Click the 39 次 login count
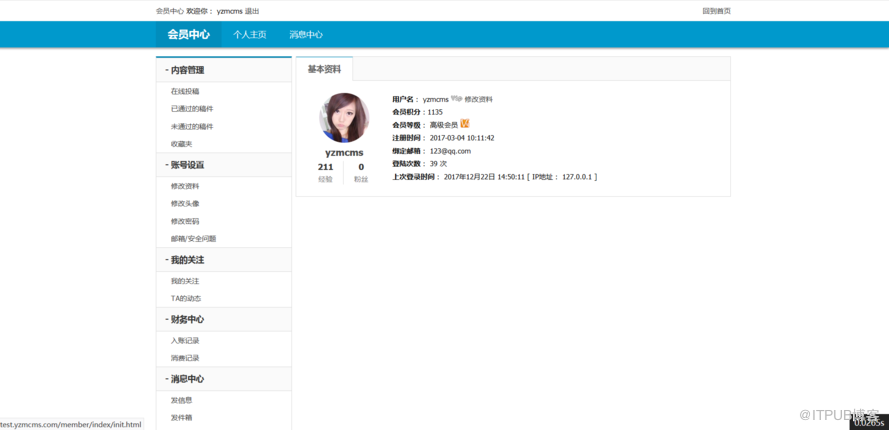 [438, 164]
